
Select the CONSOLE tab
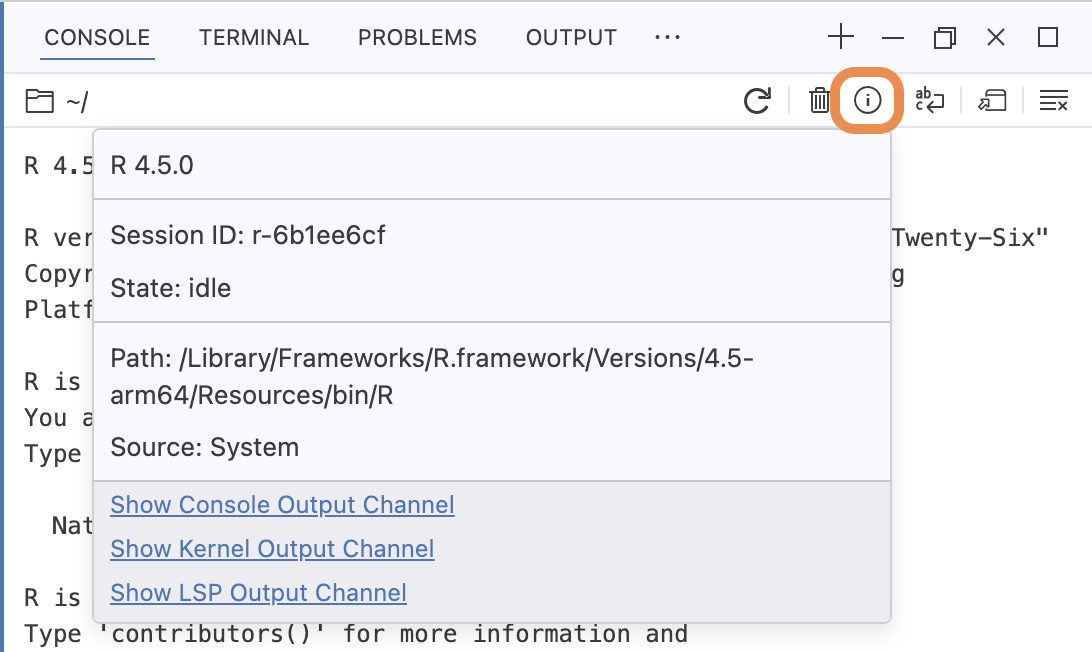click(x=98, y=38)
